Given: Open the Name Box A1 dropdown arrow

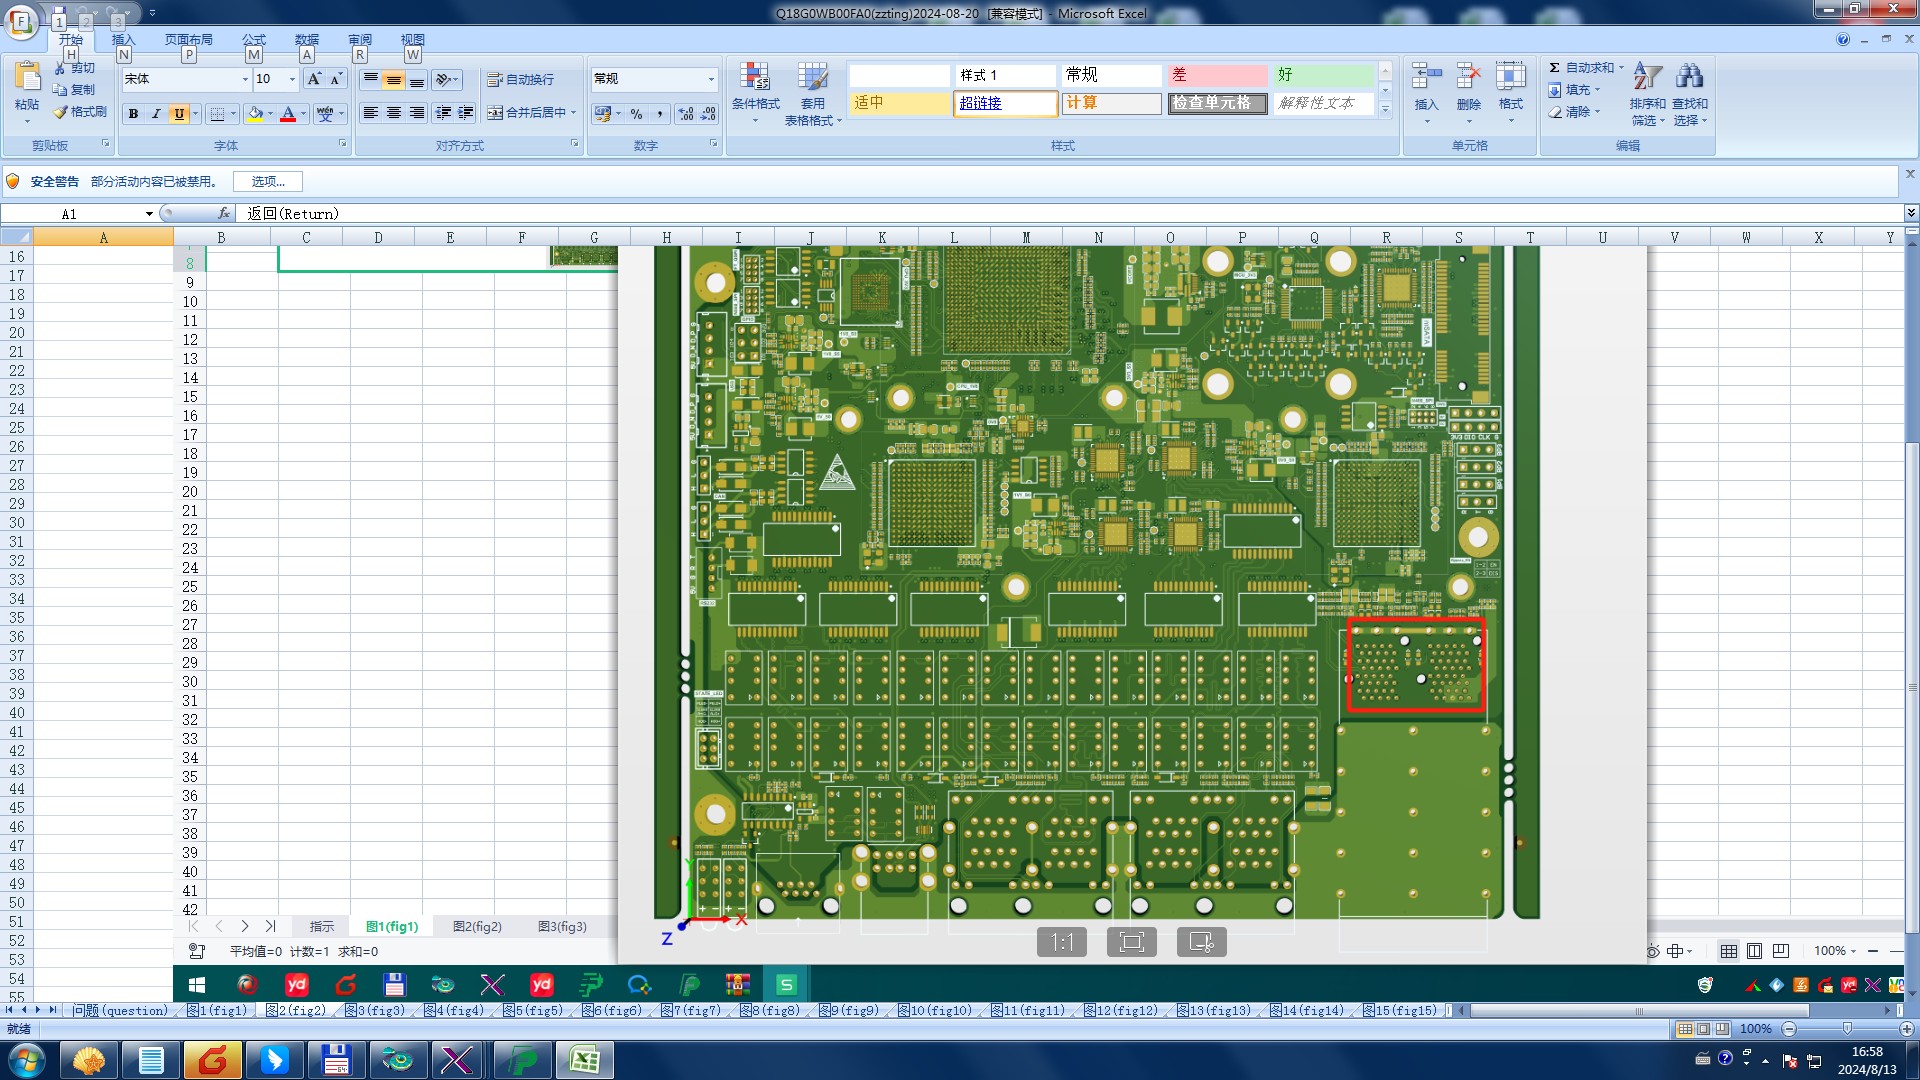Looking at the screenshot, I should (149, 214).
